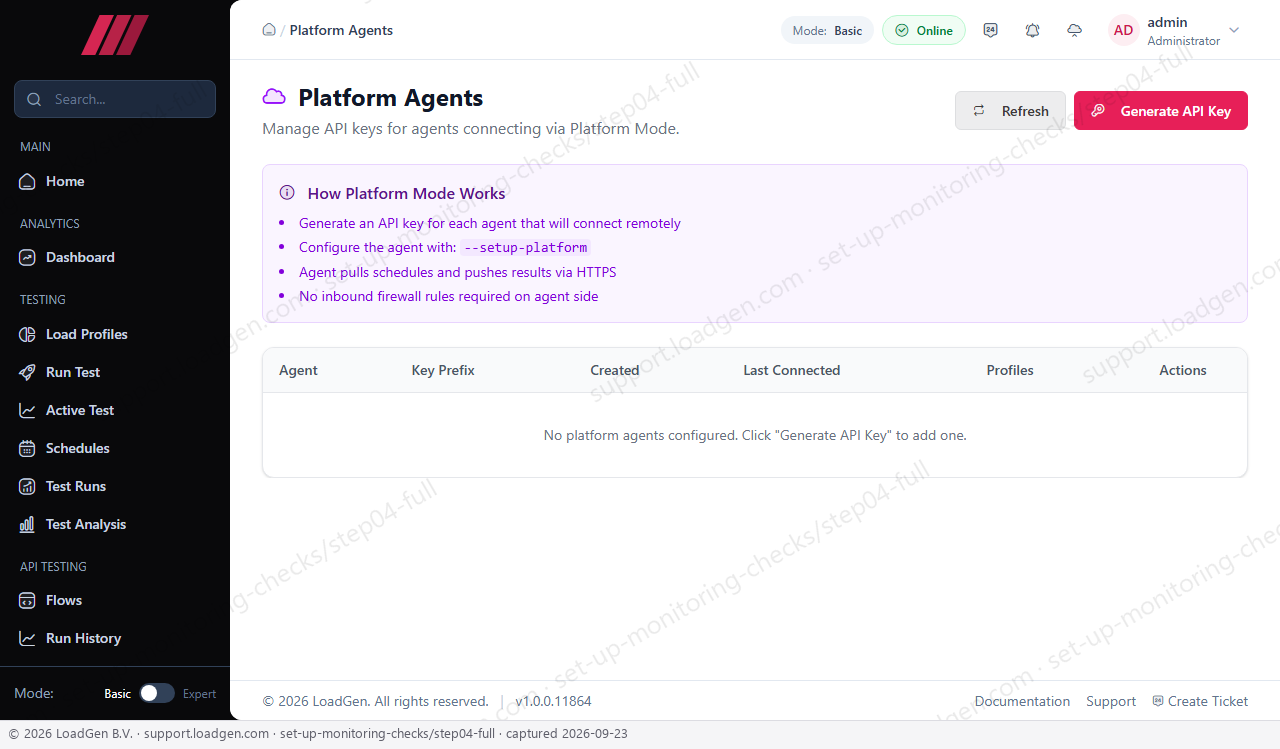Click the Refresh button
1280x749 pixels.
(1010, 111)
